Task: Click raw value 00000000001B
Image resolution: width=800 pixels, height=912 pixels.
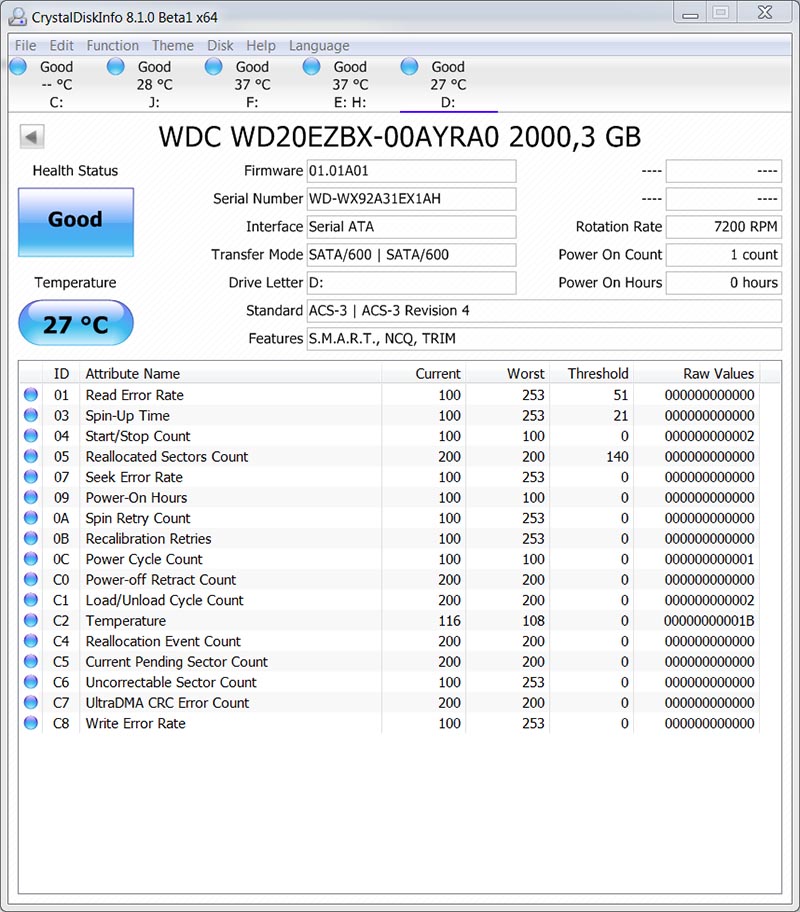Action: click(x=709, y=621)
